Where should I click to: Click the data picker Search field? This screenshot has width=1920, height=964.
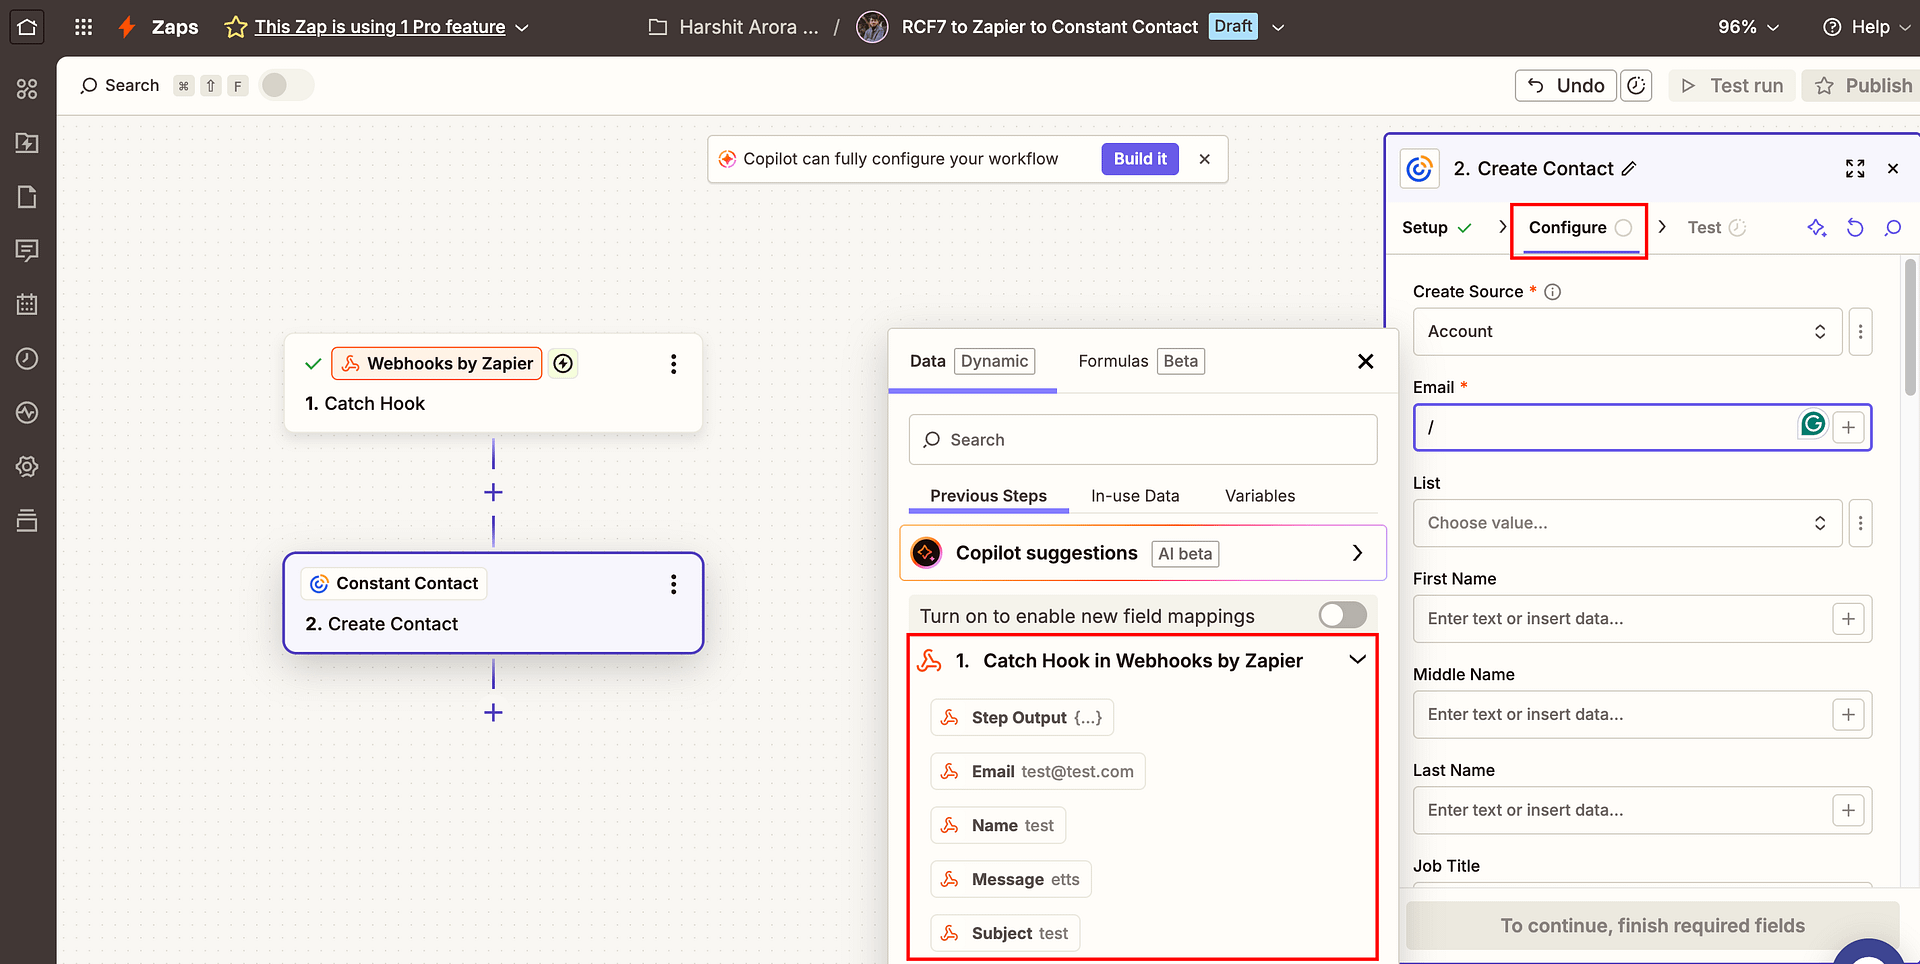(1143, 440)
